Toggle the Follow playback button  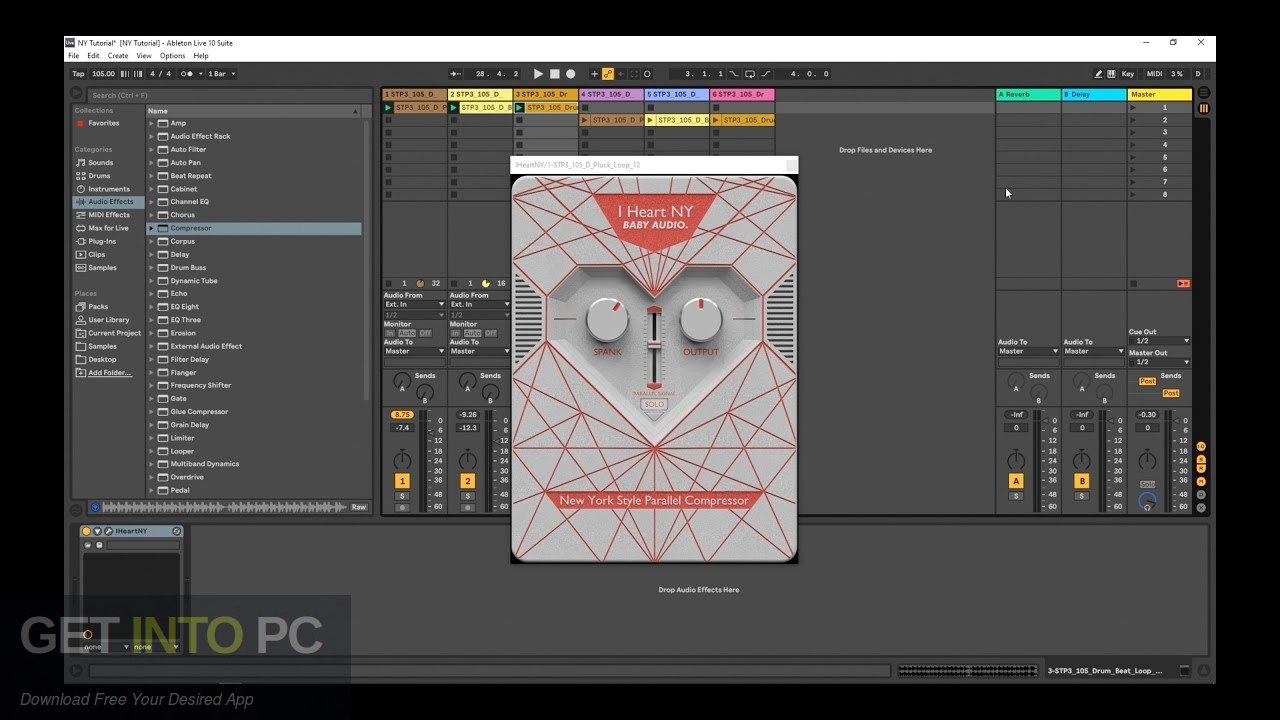[455, 74]
